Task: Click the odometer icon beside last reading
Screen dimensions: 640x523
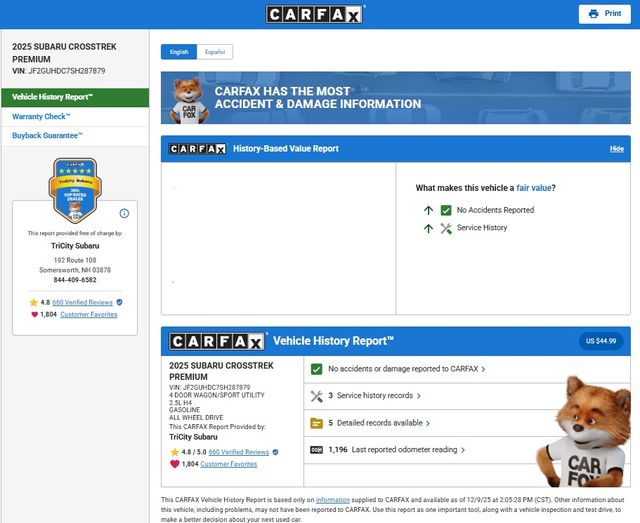Action: (316, 450)
